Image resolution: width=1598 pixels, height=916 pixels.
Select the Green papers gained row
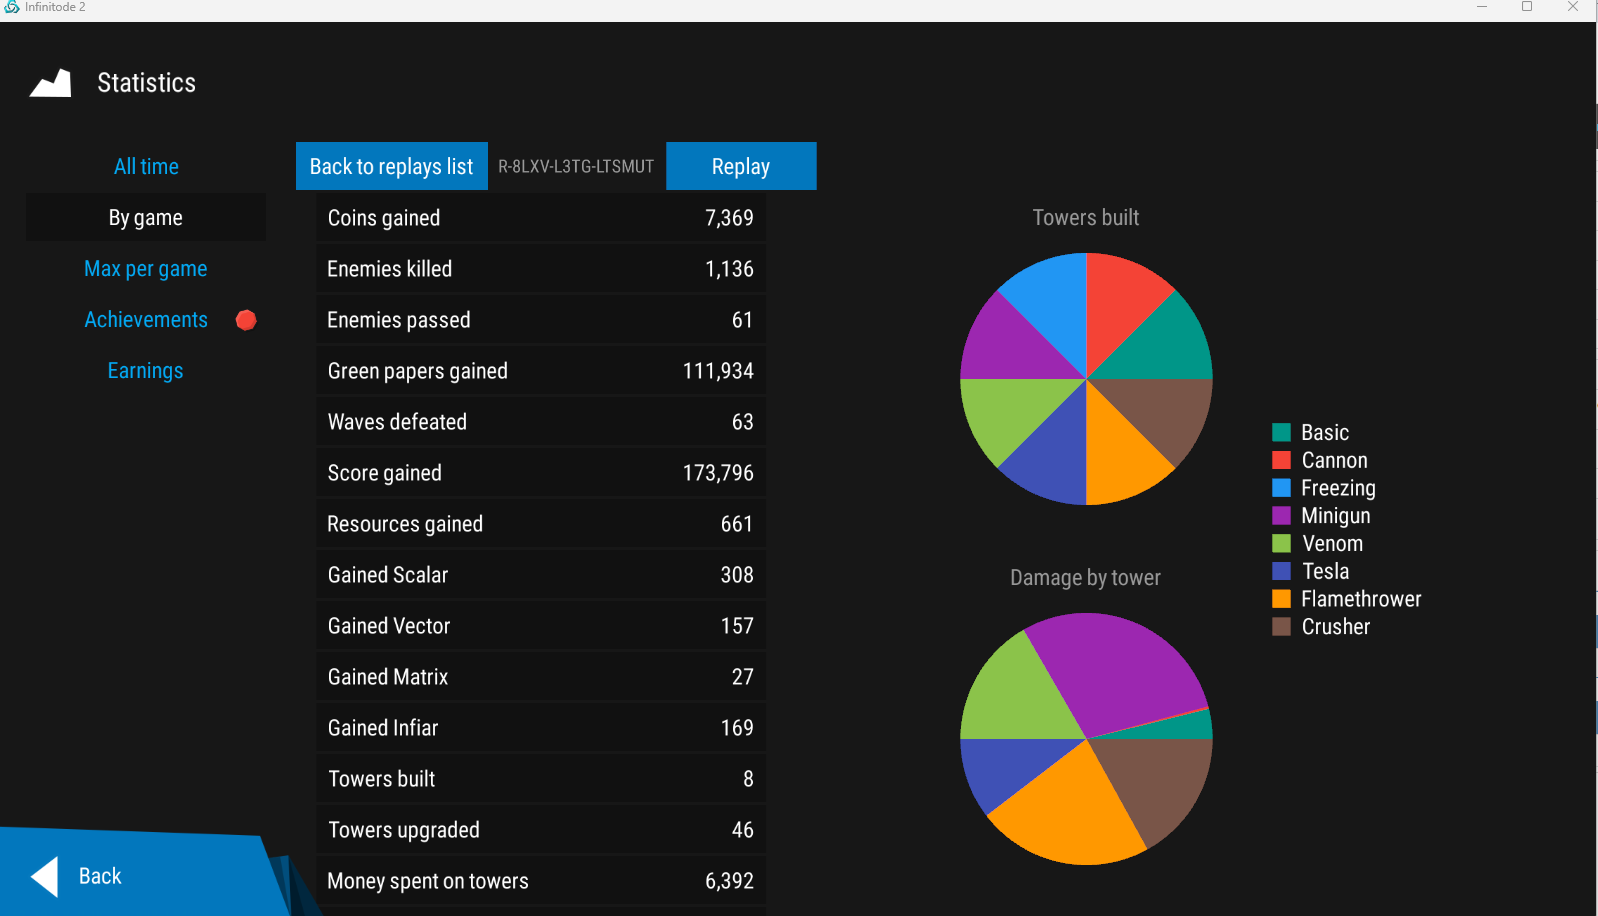click(541, 371)
